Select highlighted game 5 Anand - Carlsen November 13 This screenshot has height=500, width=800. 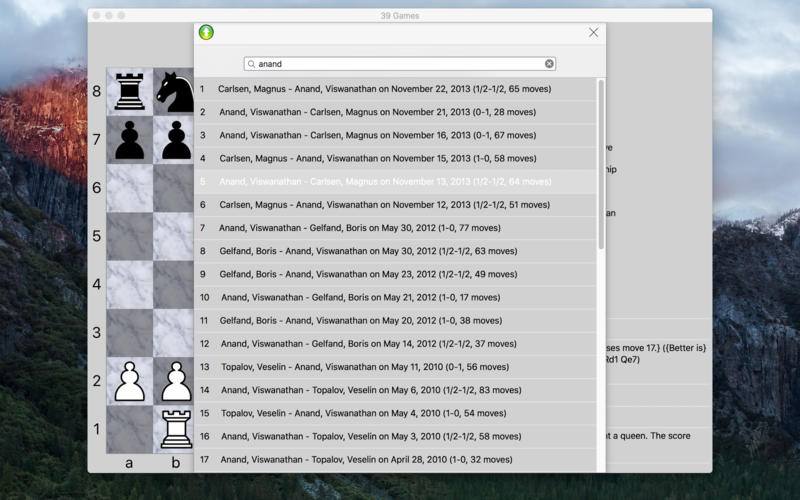[395, 182]
